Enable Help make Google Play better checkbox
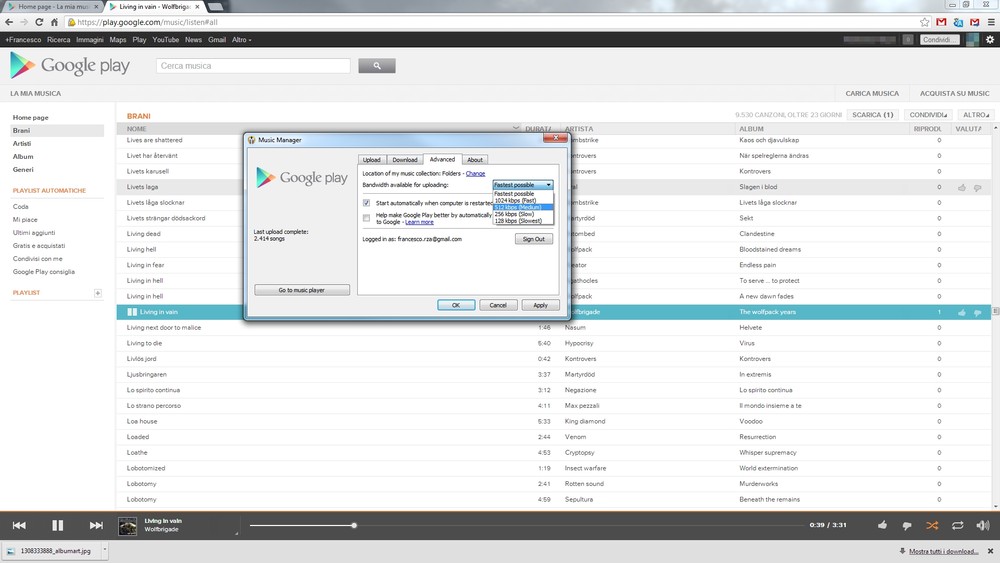 coord(367,217)
